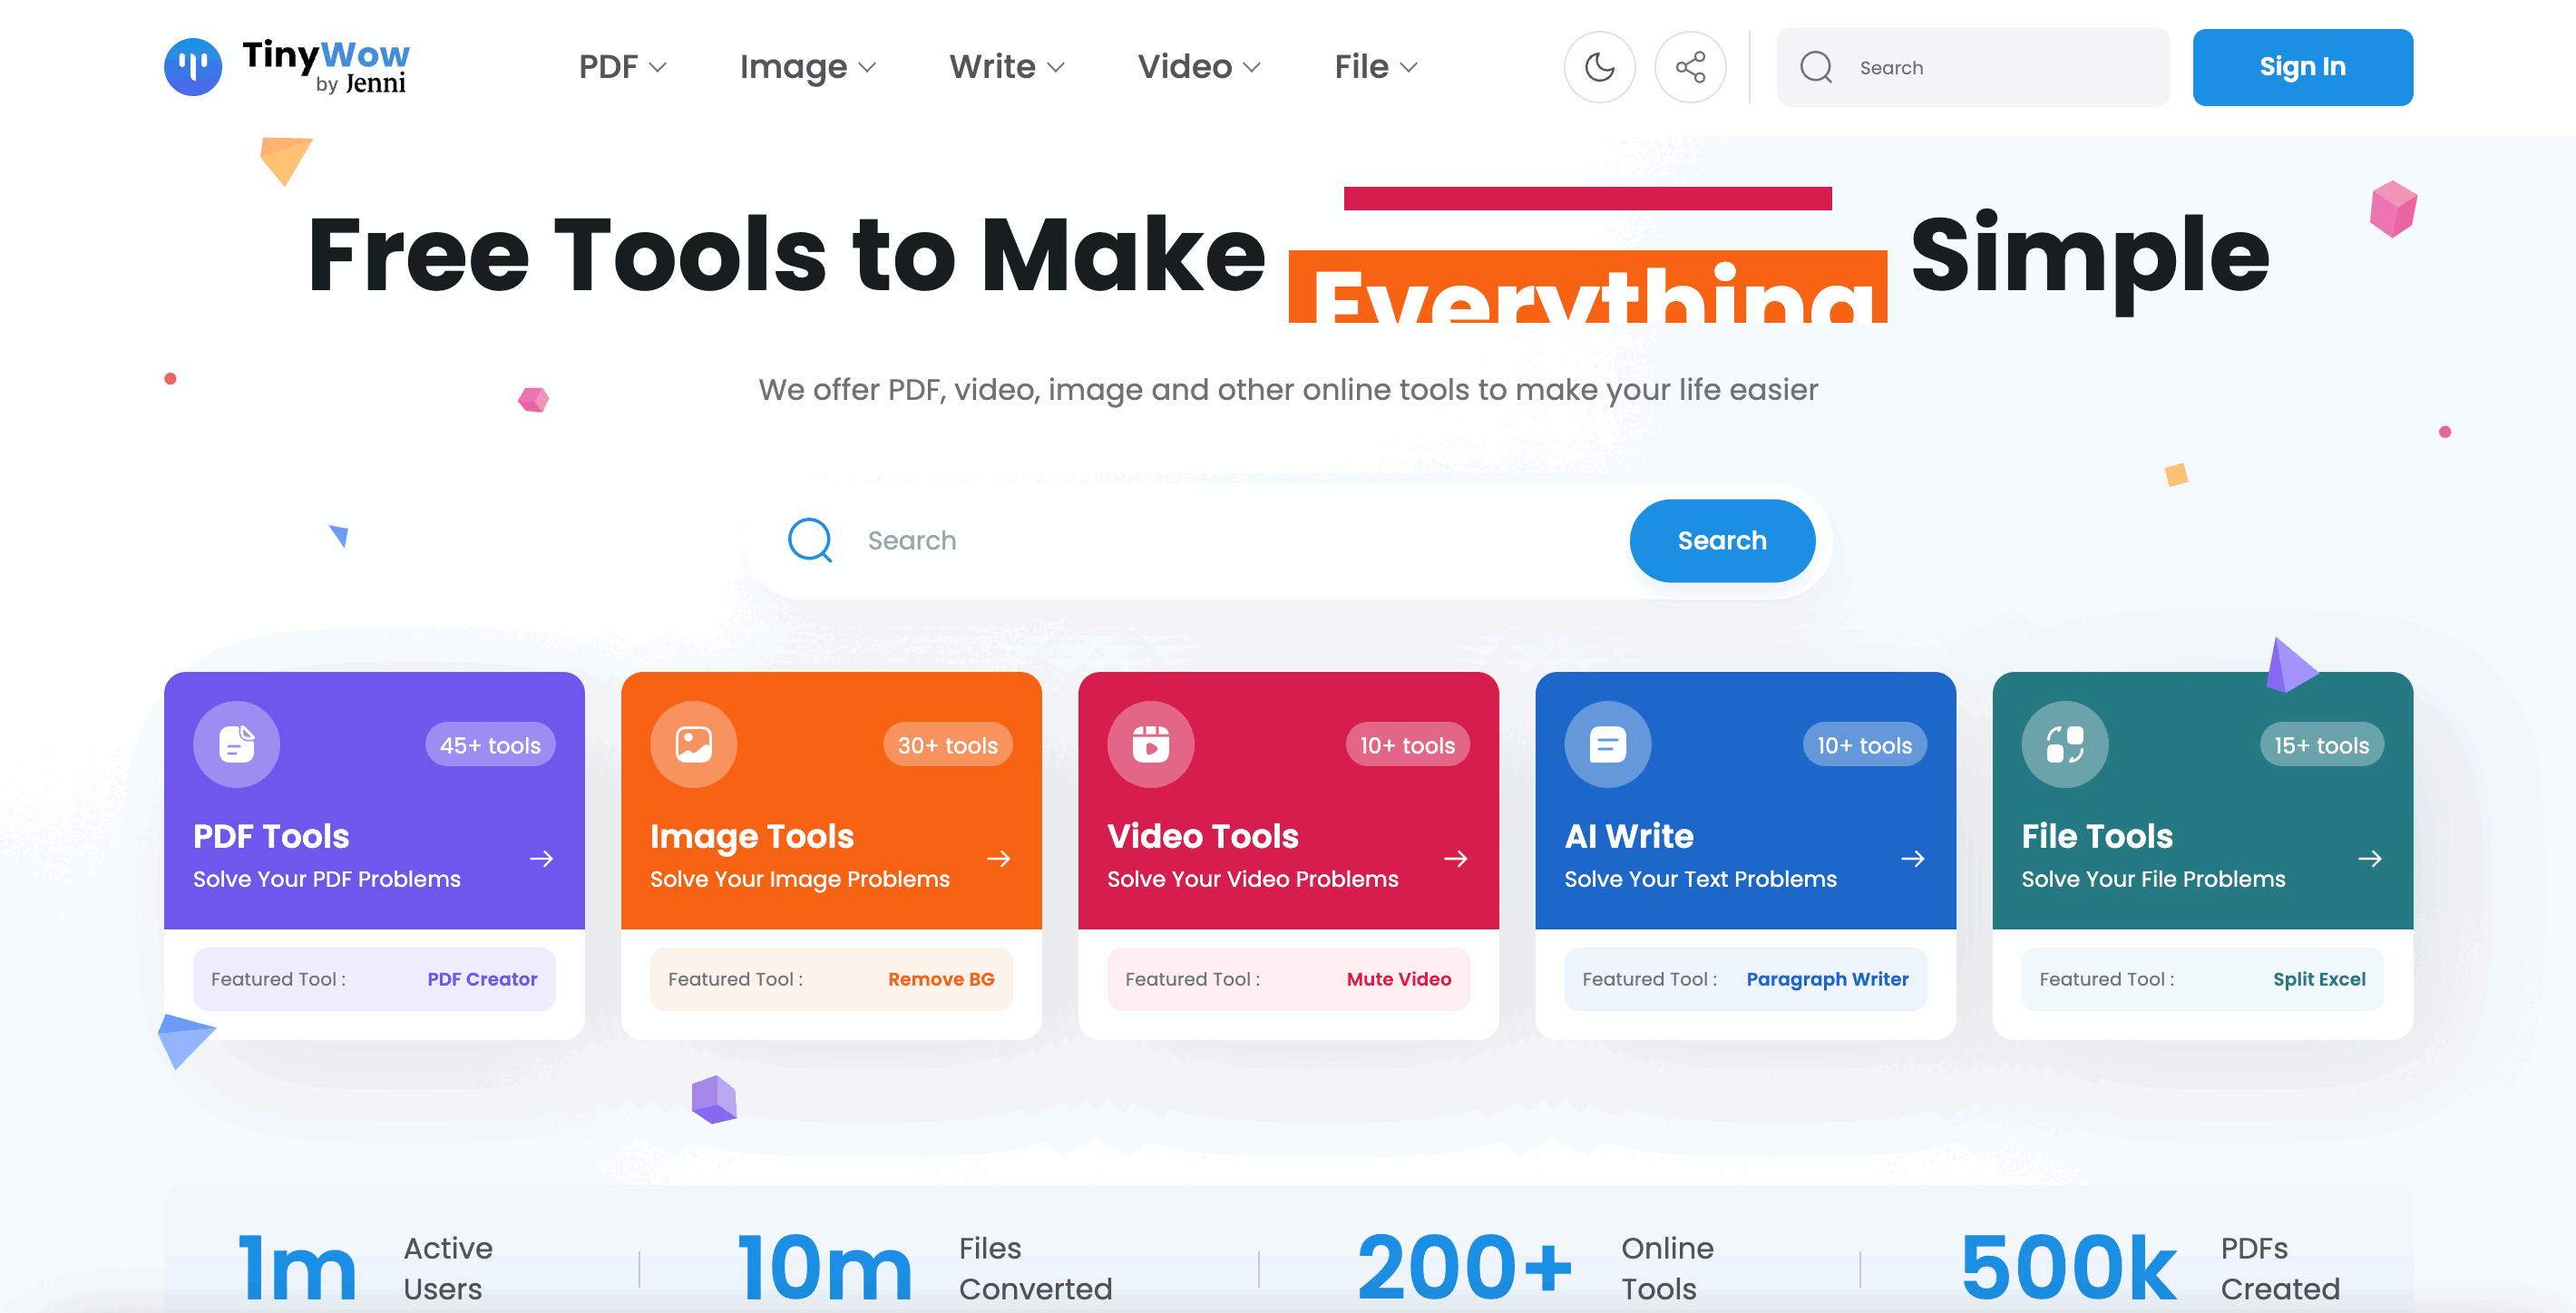The width and height of the screenshot is (2576, 1313).
Task: Expand the Image dropdown menu
Action: [x=808, y=67]
